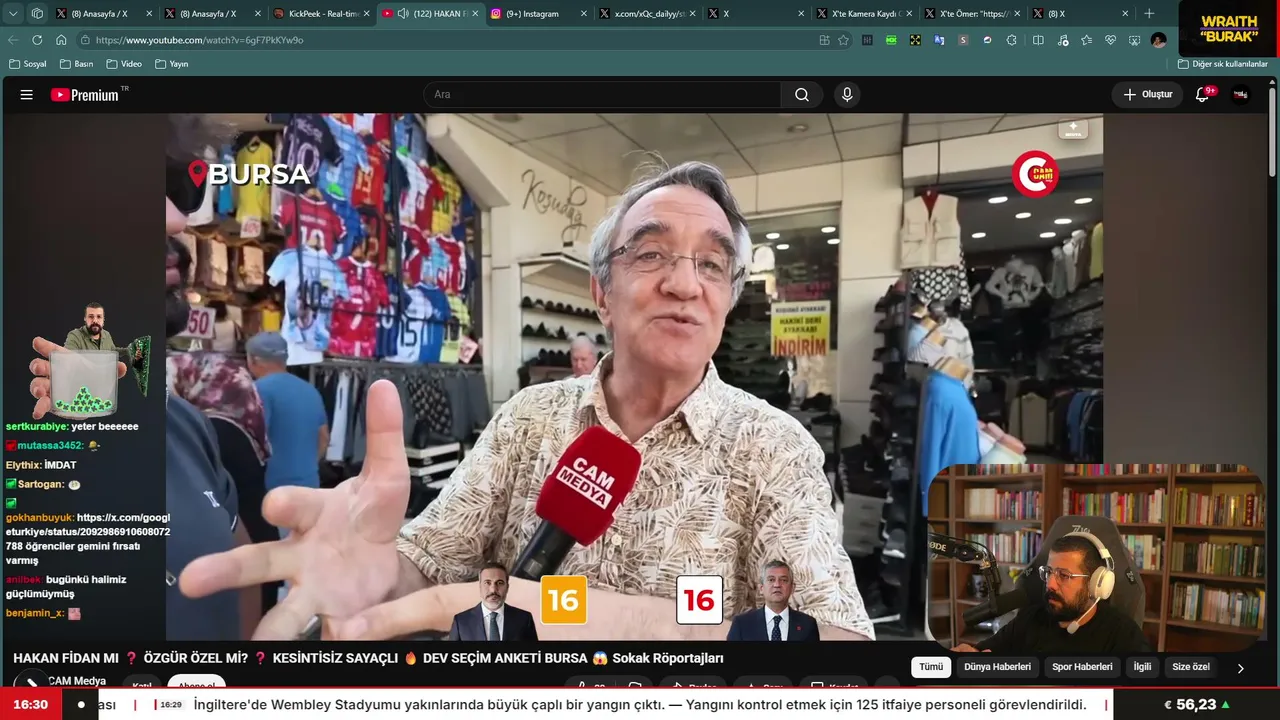This screenshot has width=1280, height=720.
Task: Open a new browser tab
Action: tap(1149, 14)
